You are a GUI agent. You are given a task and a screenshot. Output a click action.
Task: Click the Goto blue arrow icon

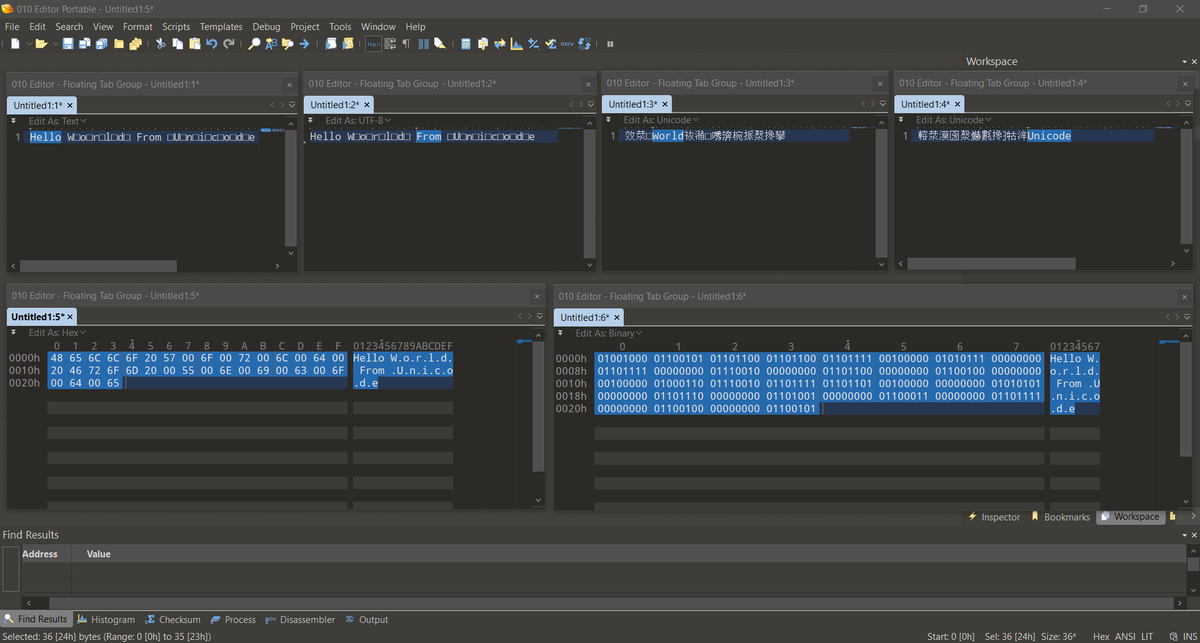(304, 44)
